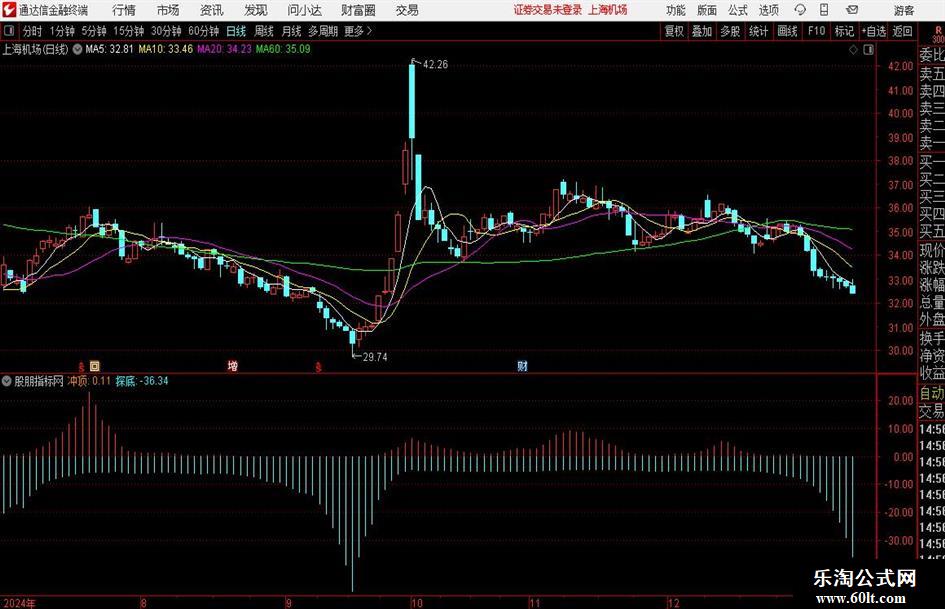
Task: Click the 42.26 high price marker
Action: 435,65
